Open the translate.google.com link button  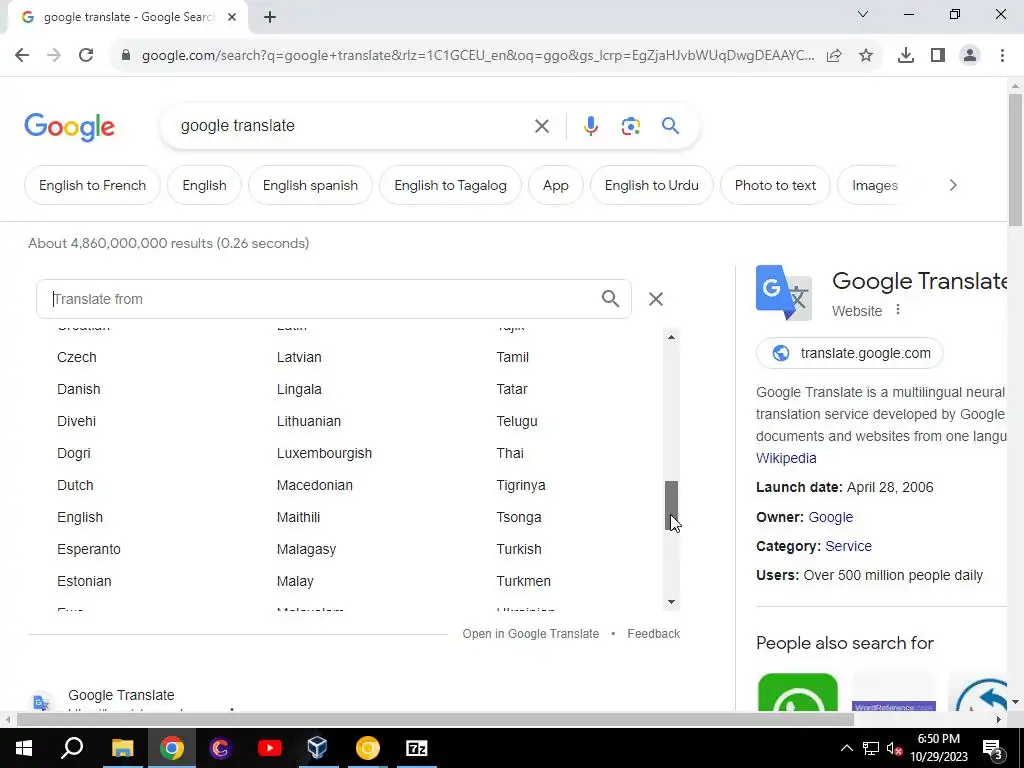(849, 353)
